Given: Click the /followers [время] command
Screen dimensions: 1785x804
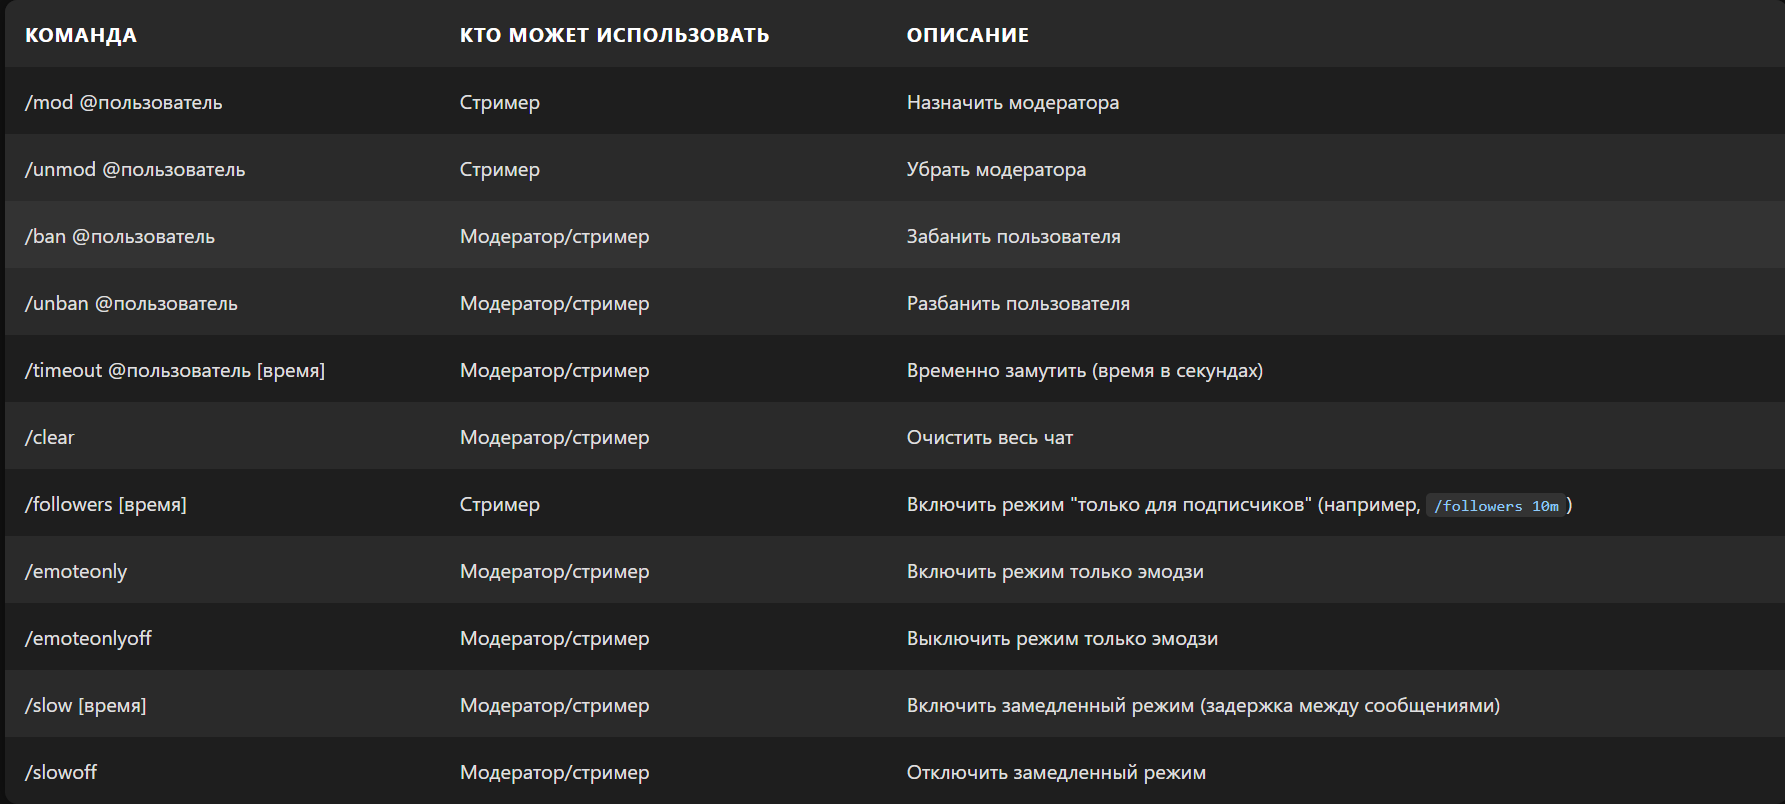Looking at the screenshot, I should (x=106, y=504).
